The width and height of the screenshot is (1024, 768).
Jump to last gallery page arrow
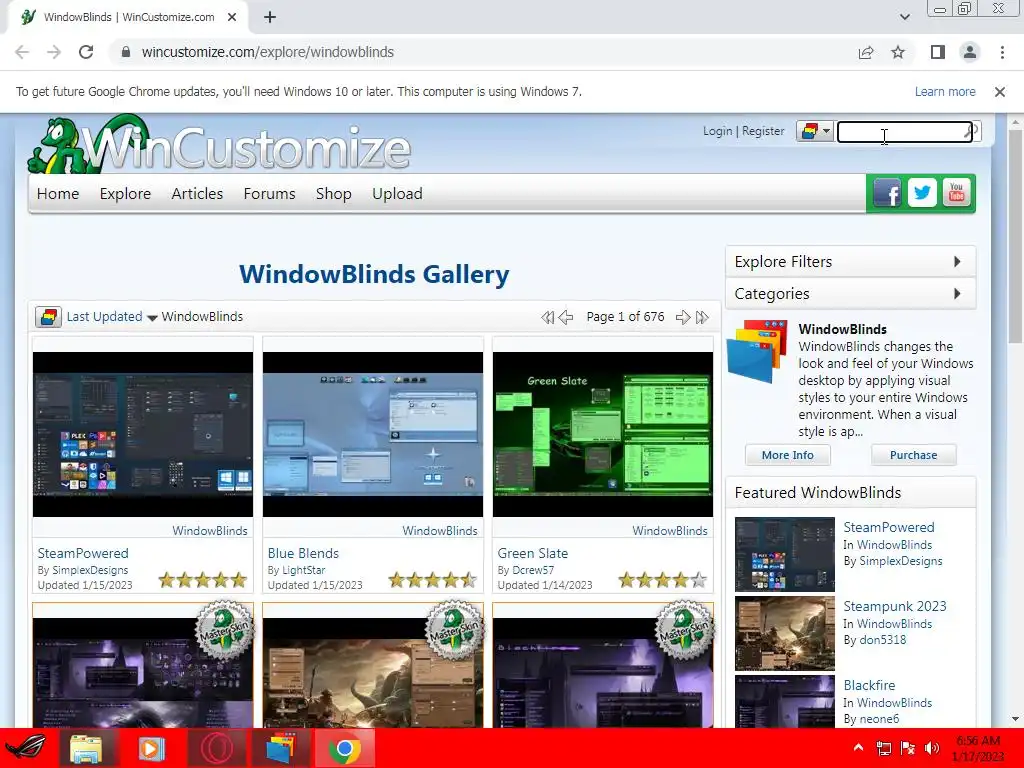coord(702,317)
